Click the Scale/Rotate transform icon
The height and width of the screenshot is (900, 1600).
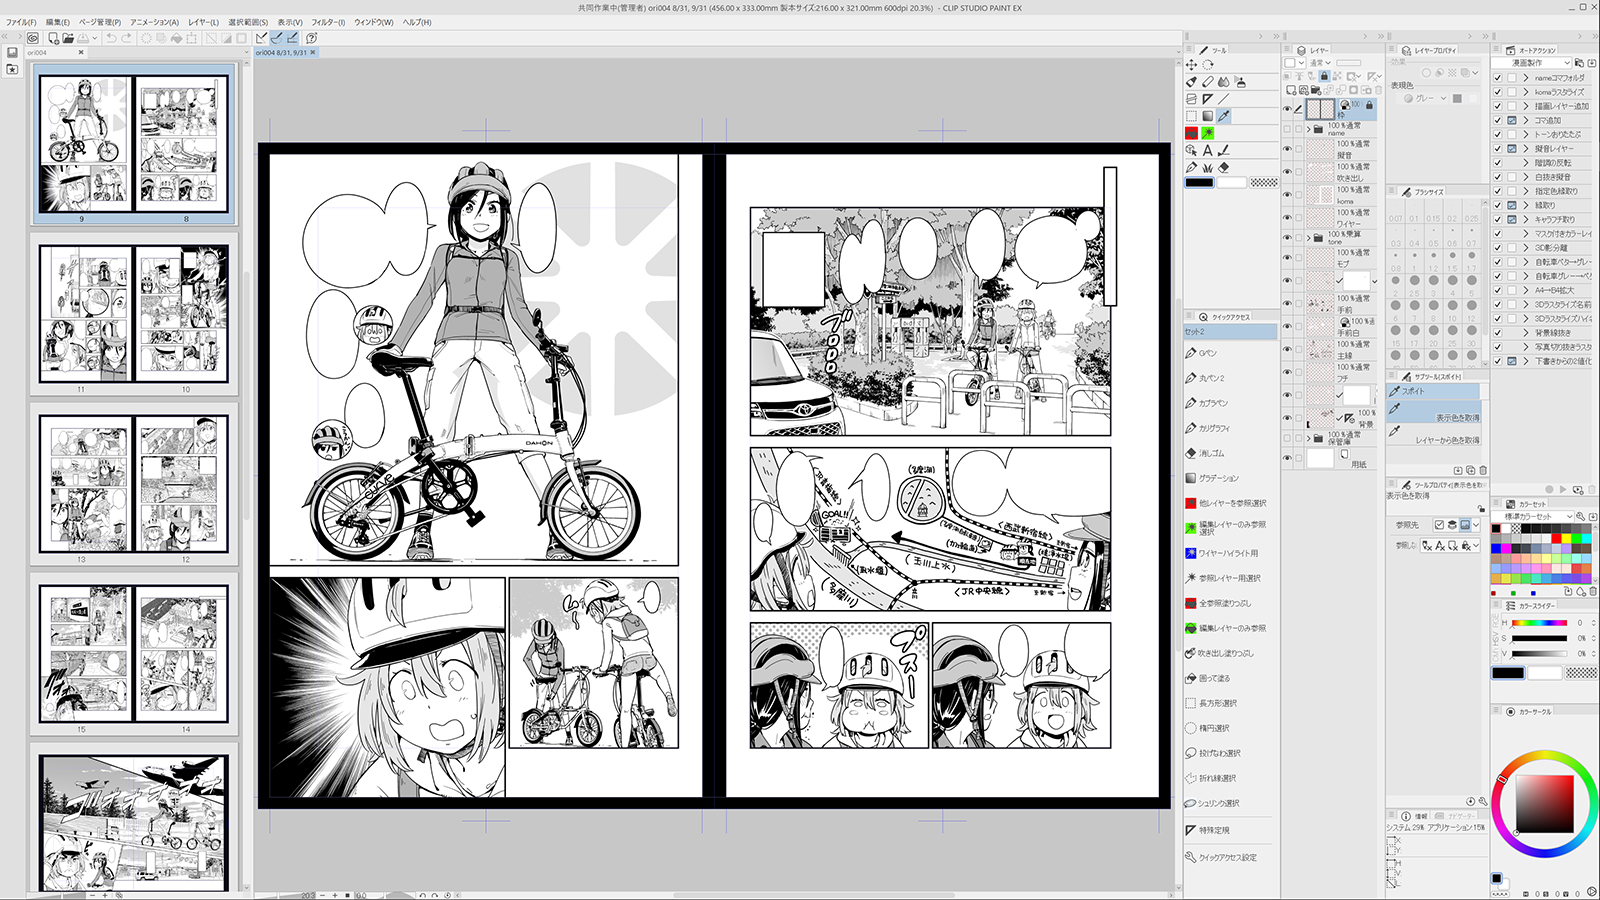pyautogui.click(x=191, y=38)
